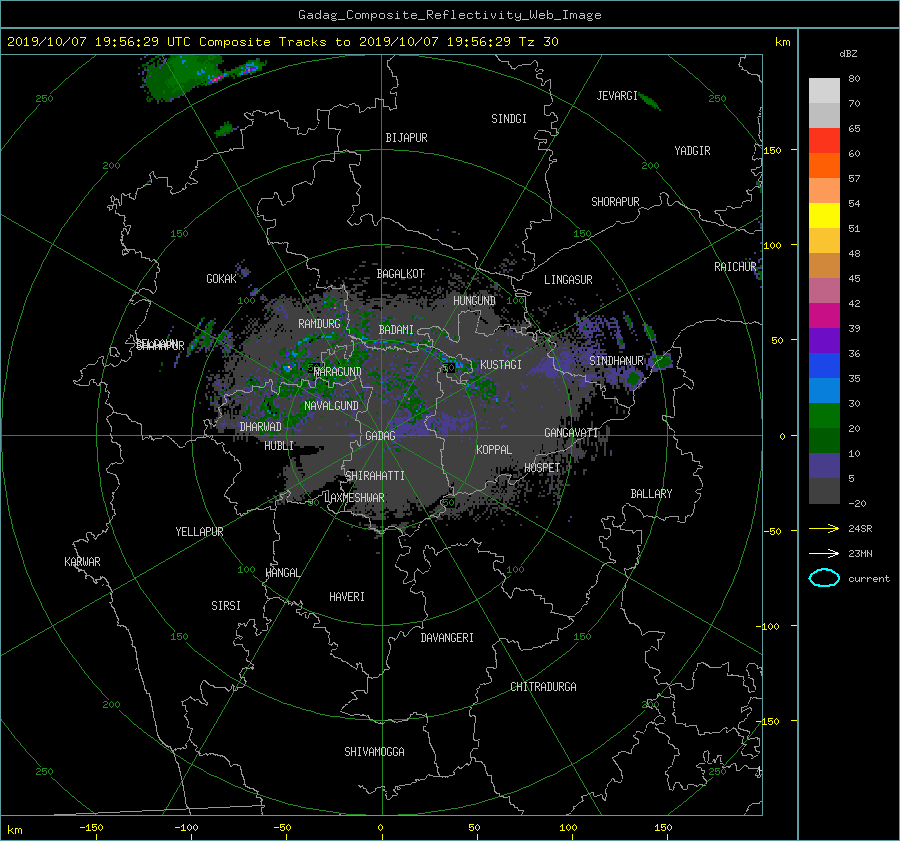Pick the indigo 10-5 dBZ swatch
This screenshot has width=900, height=841.
click(x=824, y=465)
